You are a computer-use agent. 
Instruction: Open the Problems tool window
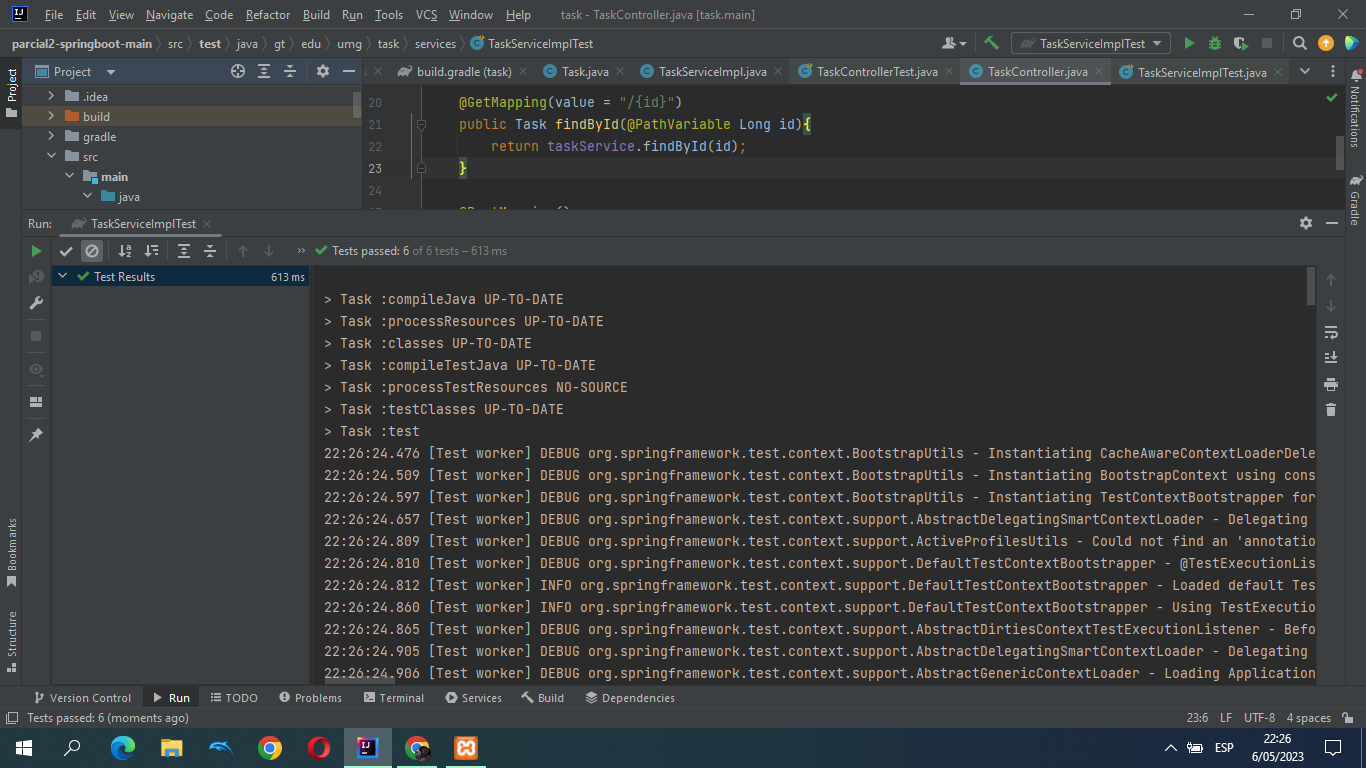(311, 698)
